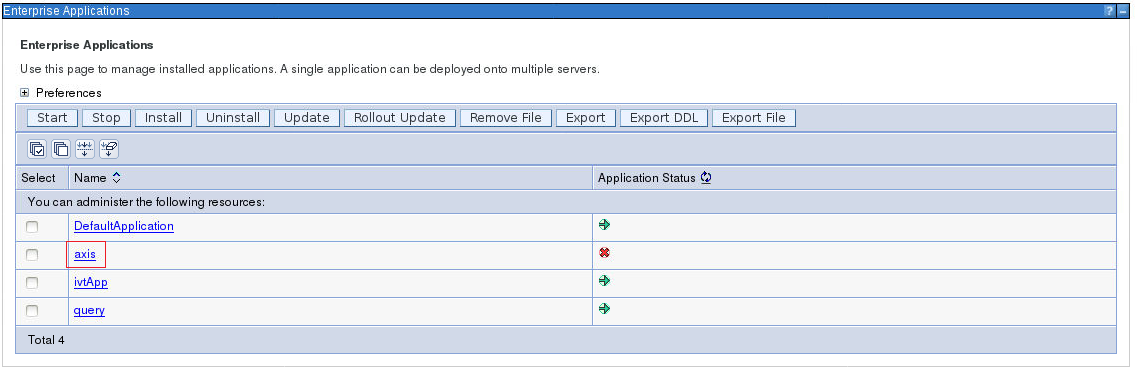Image resolution: width=1139 pixels, height=381 pixels.
Task: Click the Export File button
Action: pos(754,118)
